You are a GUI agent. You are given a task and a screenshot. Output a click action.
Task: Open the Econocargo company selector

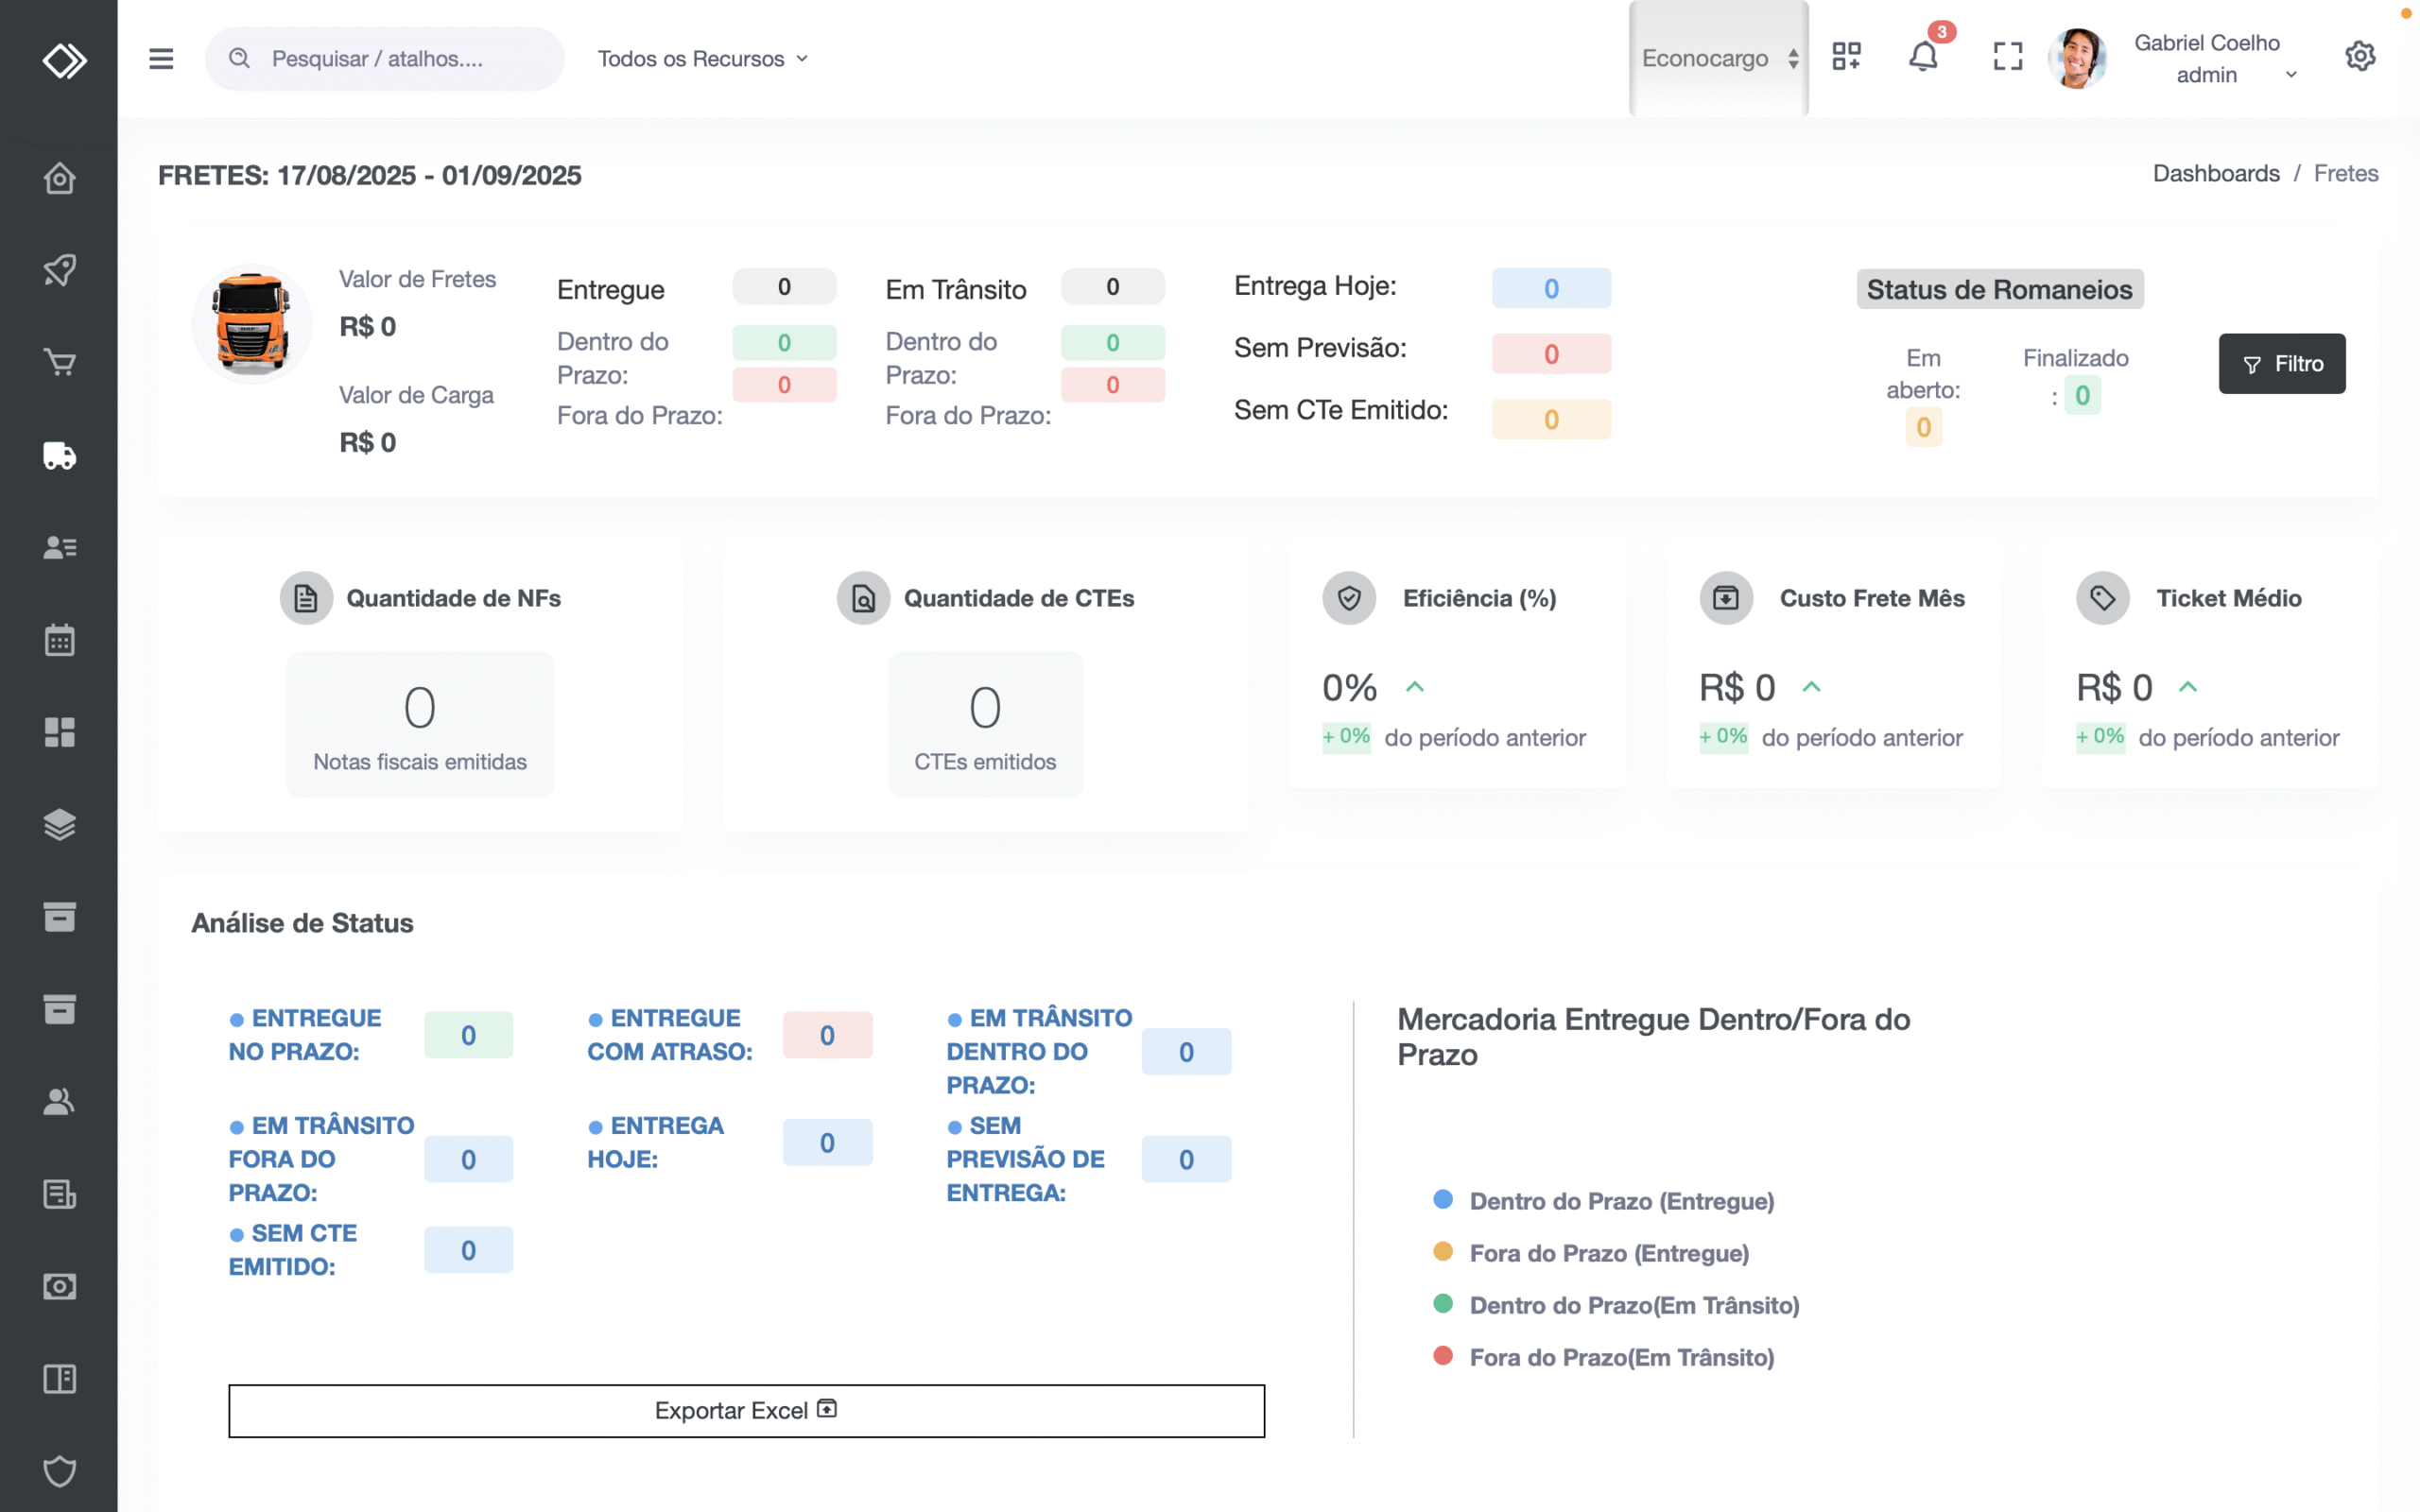(1718, 59)
